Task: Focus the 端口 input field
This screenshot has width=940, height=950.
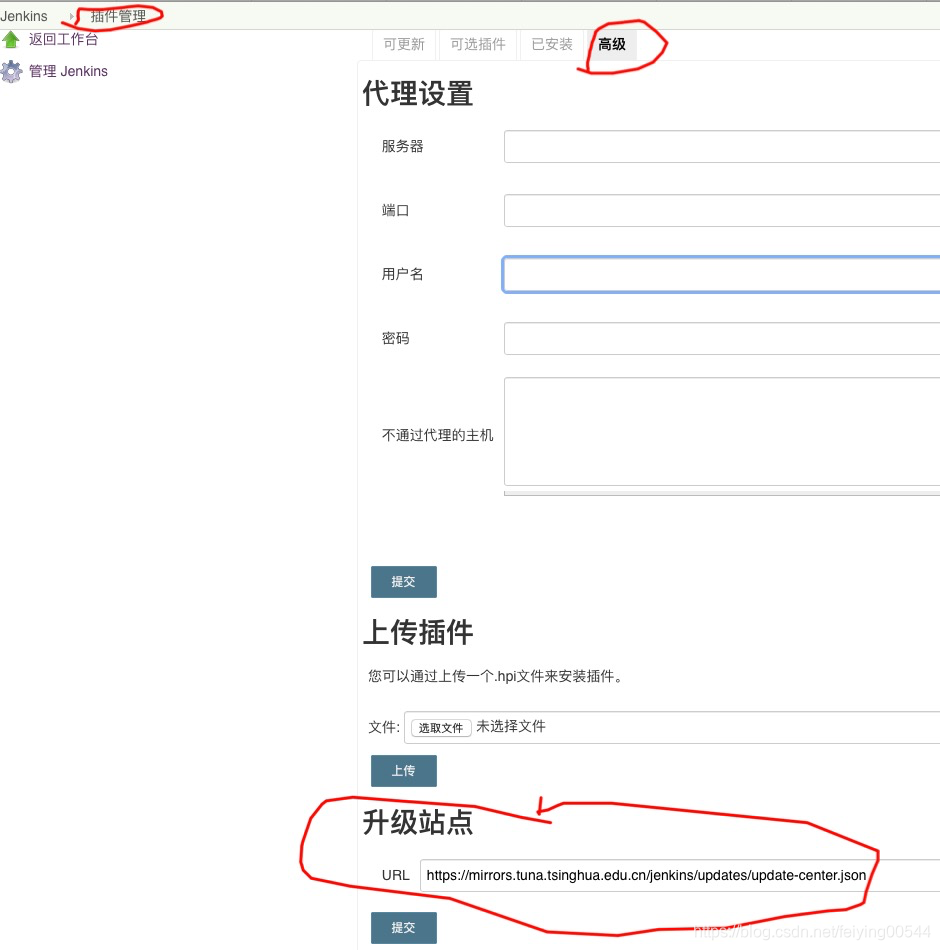Action: pos(722,210)
